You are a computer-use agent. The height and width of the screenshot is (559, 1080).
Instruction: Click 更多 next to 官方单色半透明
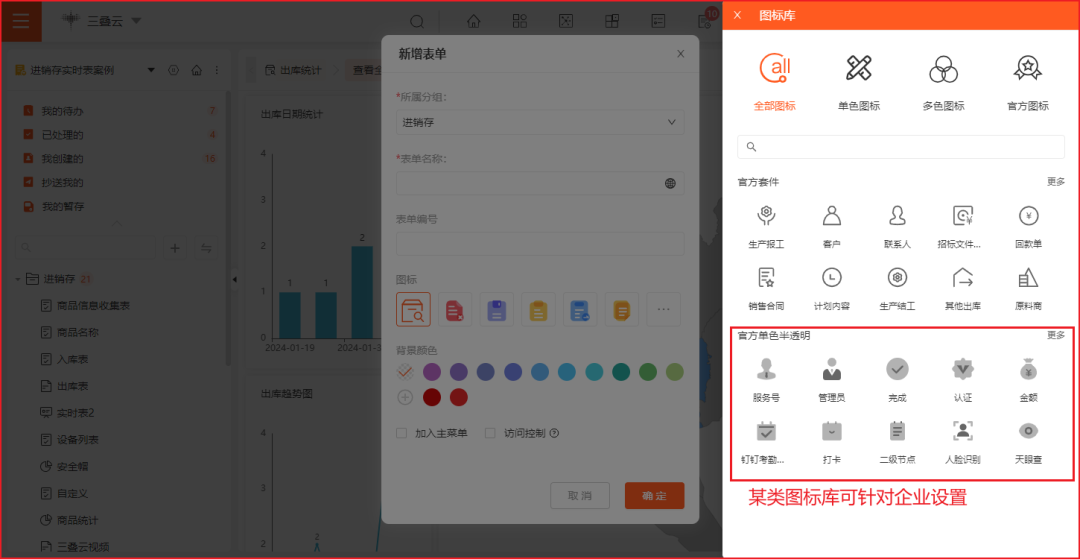click(x=1056, y=335)
